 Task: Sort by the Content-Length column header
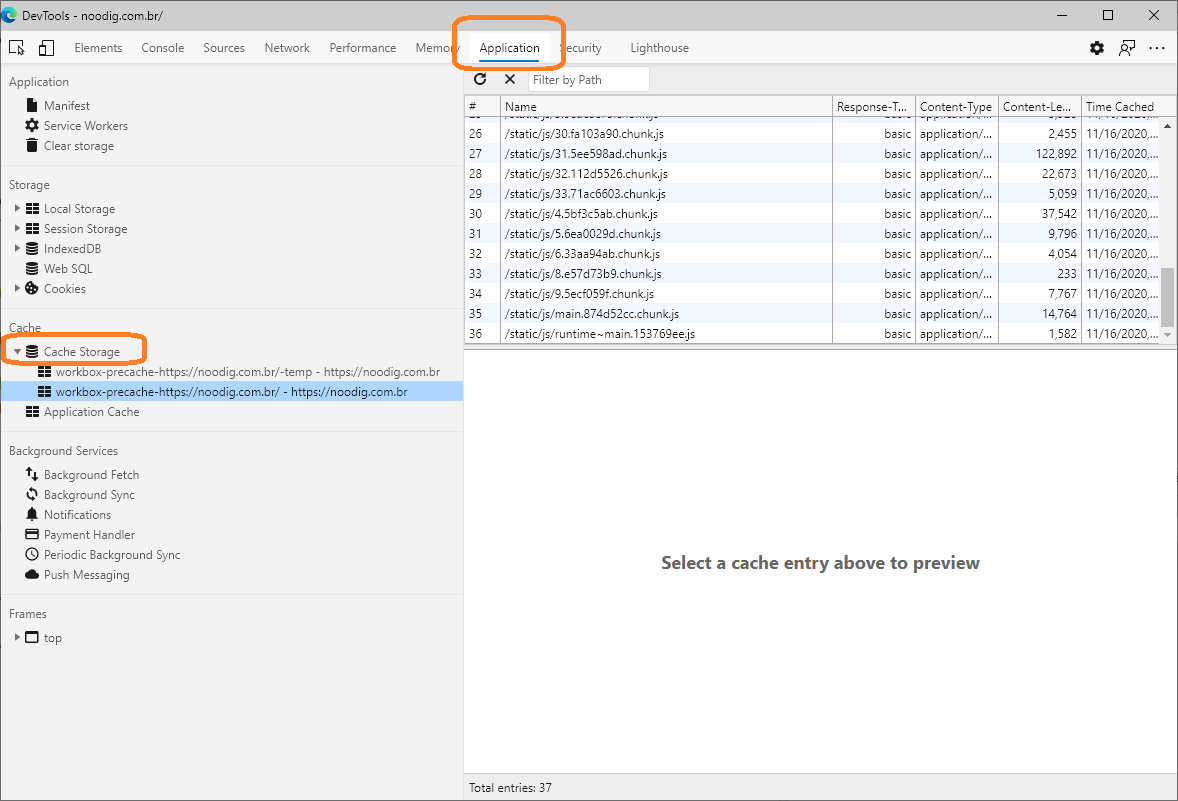(x=1039, y=107)
